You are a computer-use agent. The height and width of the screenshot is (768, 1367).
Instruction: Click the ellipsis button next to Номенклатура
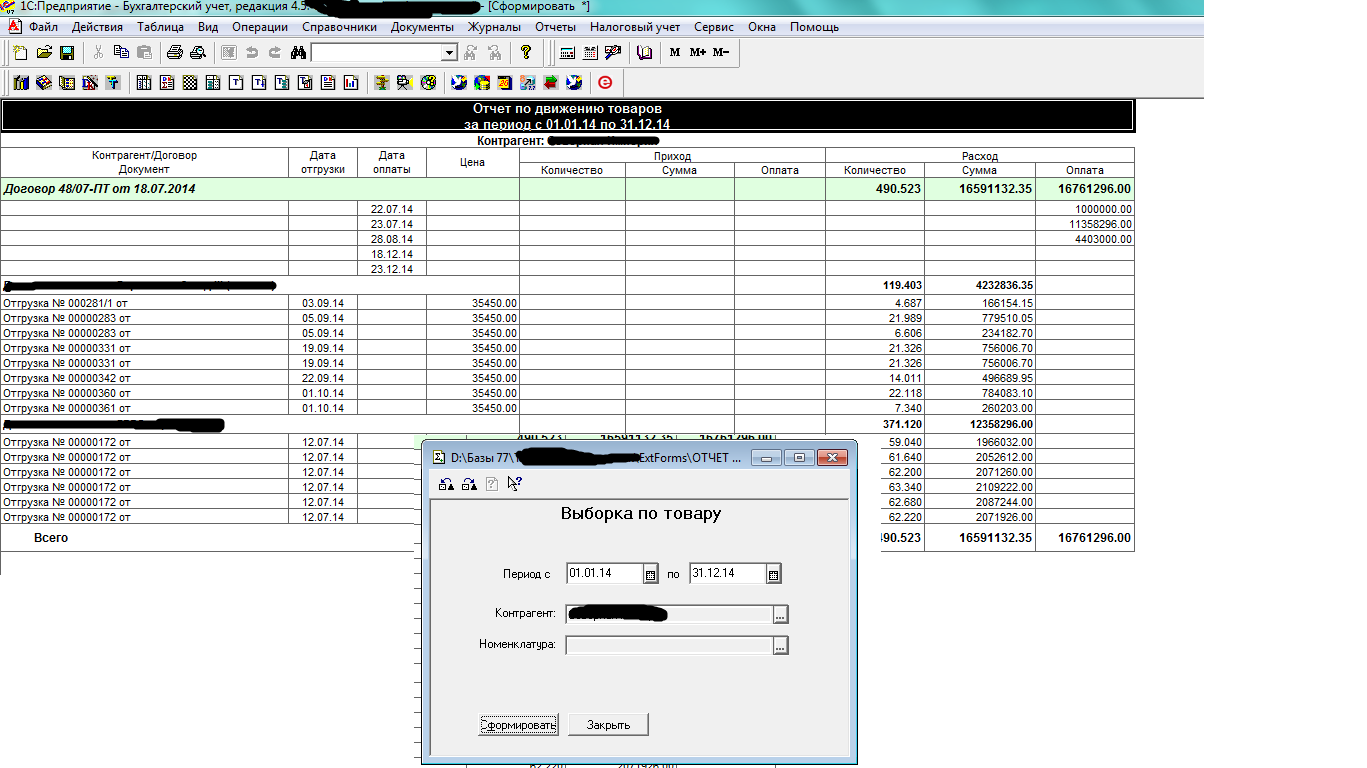781,646
